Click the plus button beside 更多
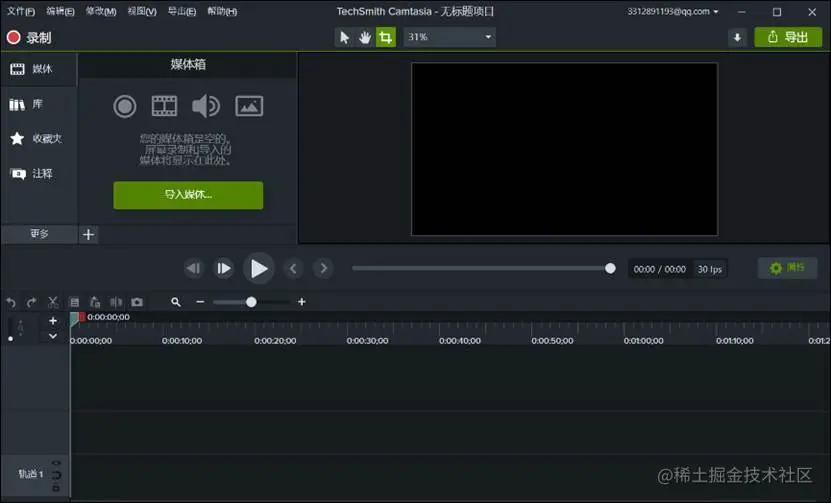This screenshot has height=503, width=831. [x=89, y=234]
